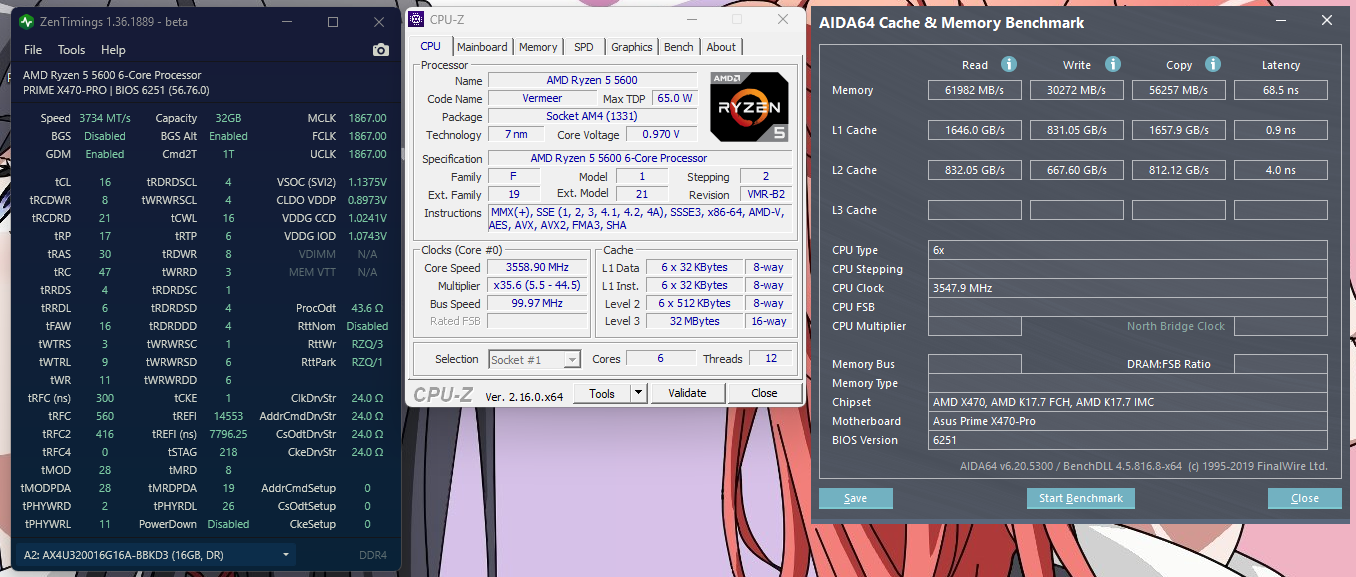Image resolution: width=1356 pixels, height=577 pixels.
Task: Open the File menu in ZenTimings
Action: 33,50
